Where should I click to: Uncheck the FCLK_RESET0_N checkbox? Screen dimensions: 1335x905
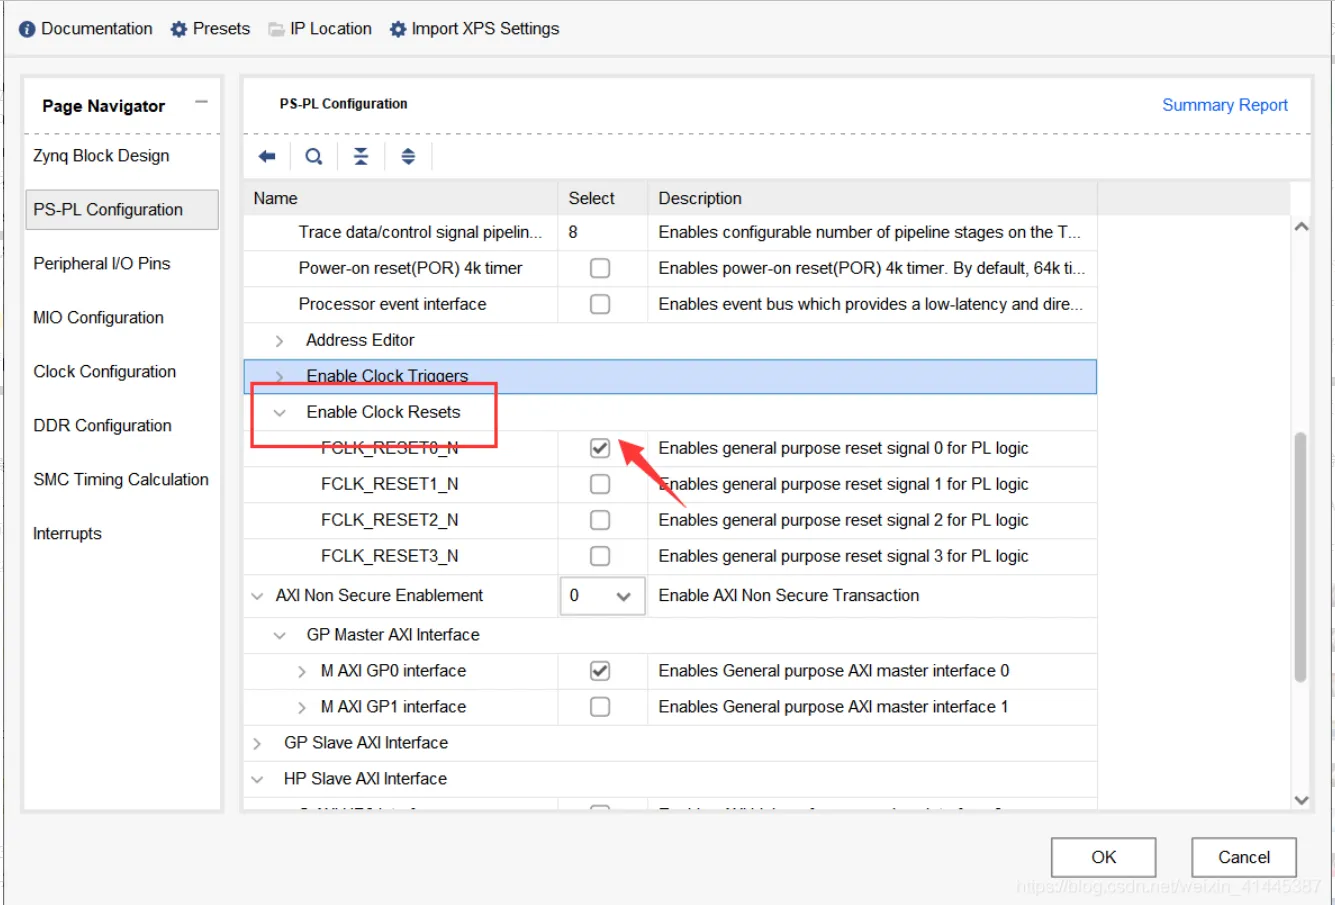[x=600, y=448]
